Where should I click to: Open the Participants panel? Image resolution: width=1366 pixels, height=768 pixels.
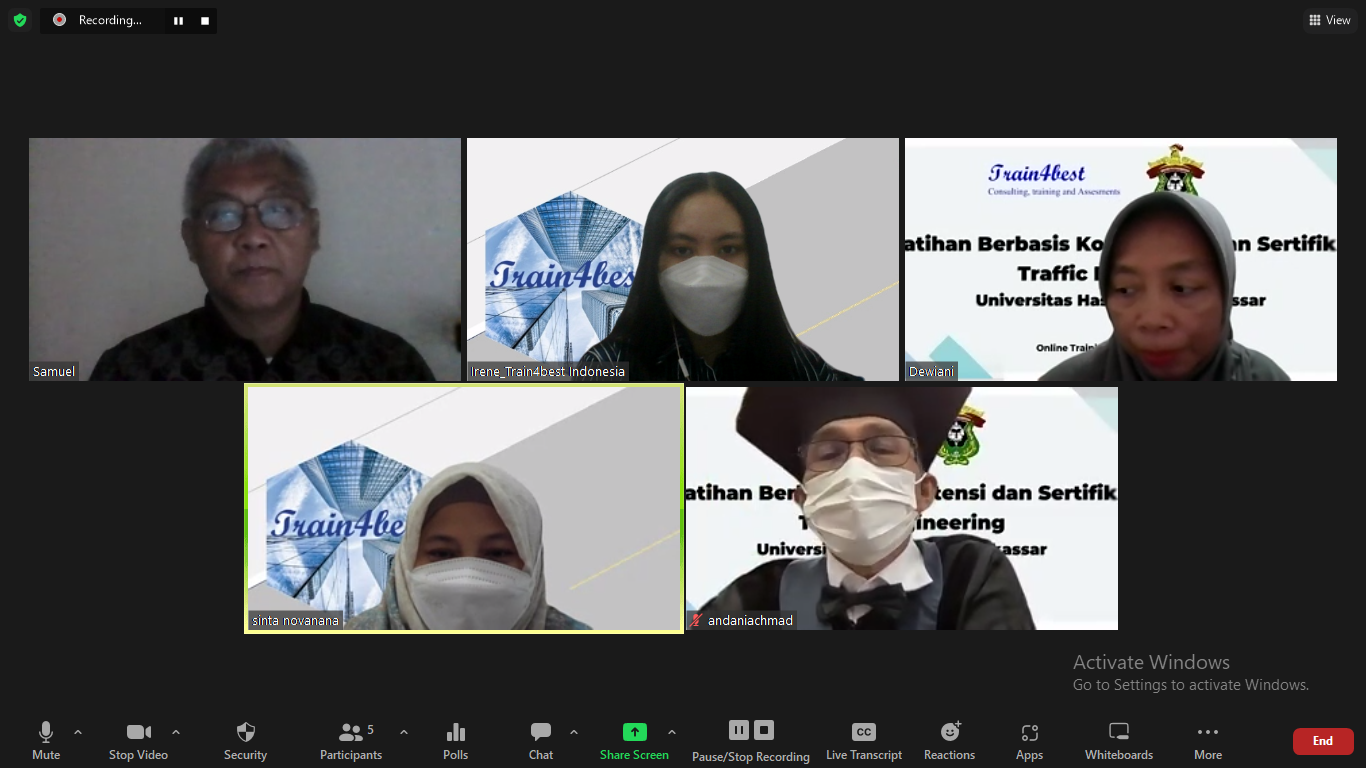pyautogui.click(x=351, y=740)
